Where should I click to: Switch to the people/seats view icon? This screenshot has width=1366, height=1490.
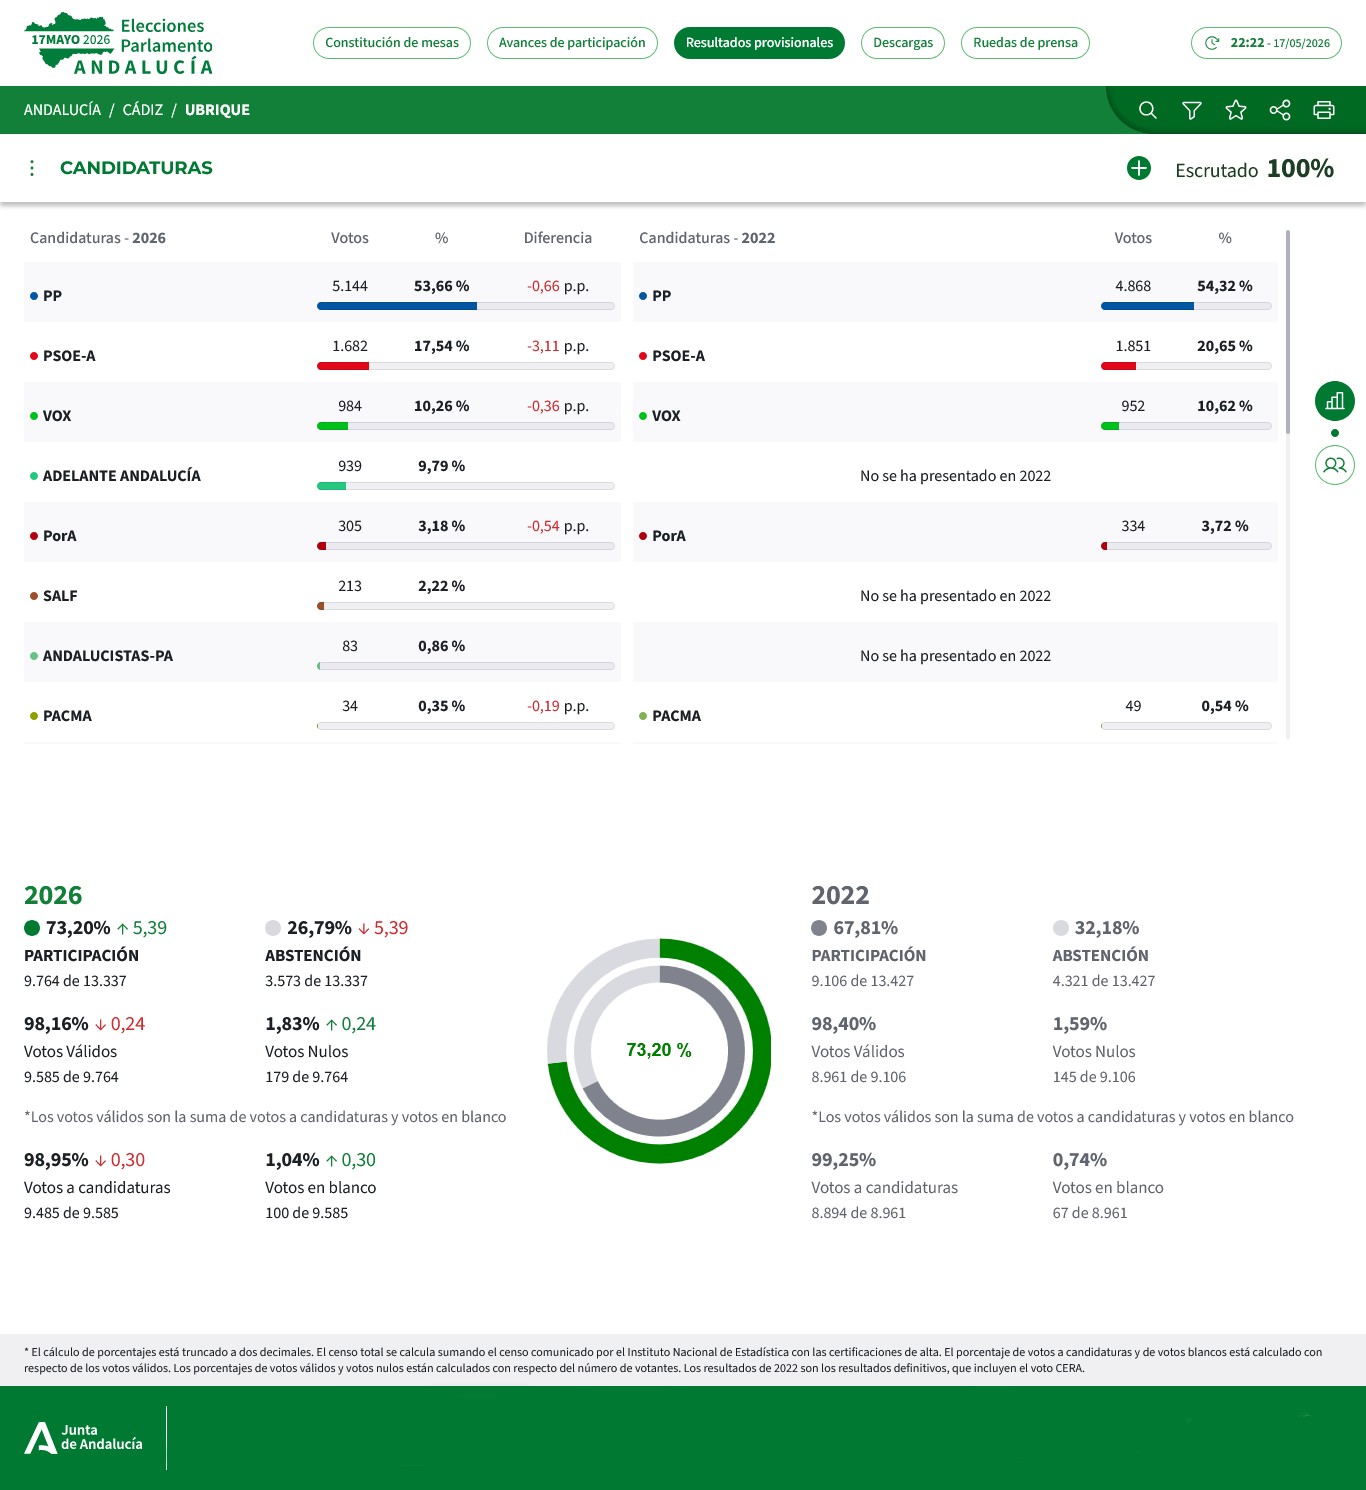click(1335, 465)
